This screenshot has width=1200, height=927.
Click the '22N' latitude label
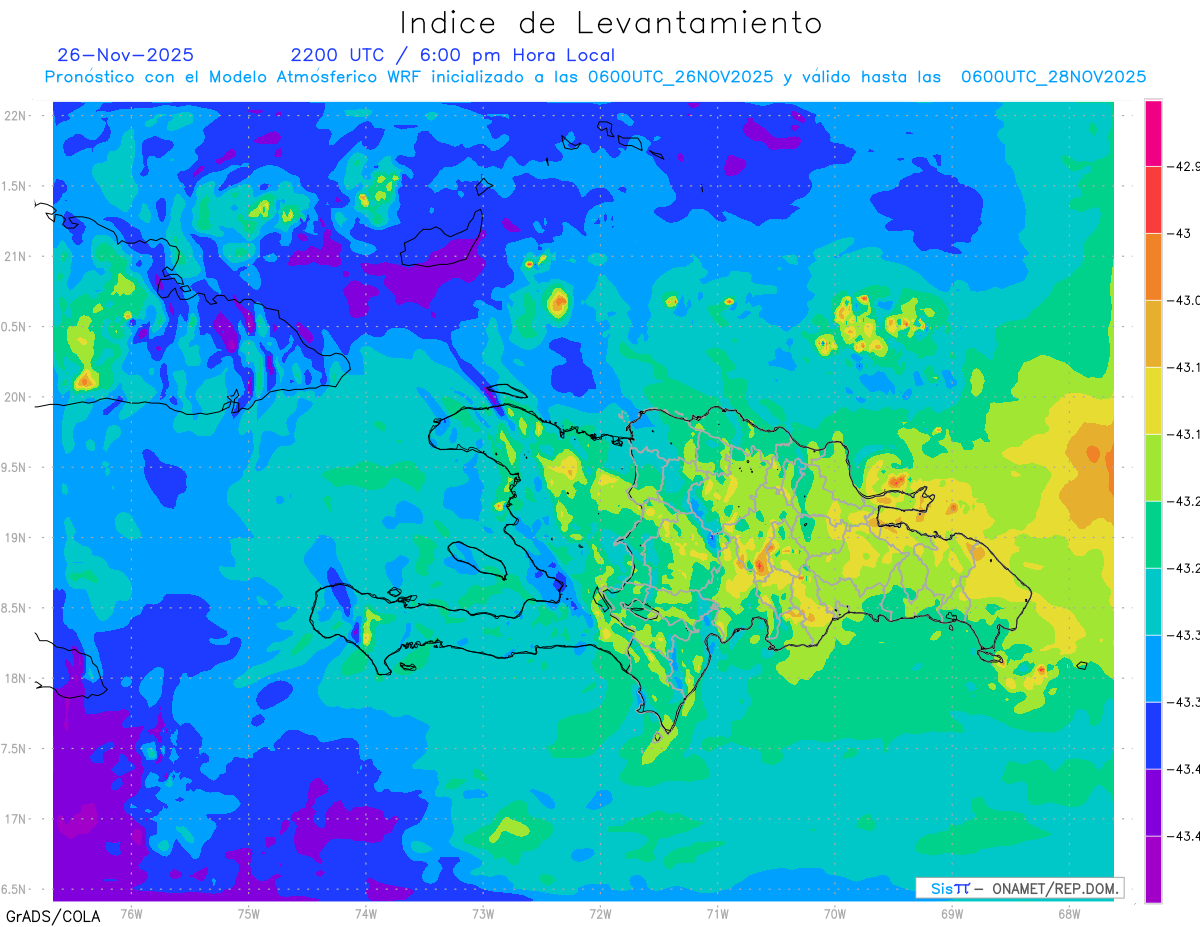[x=17, y=116]
